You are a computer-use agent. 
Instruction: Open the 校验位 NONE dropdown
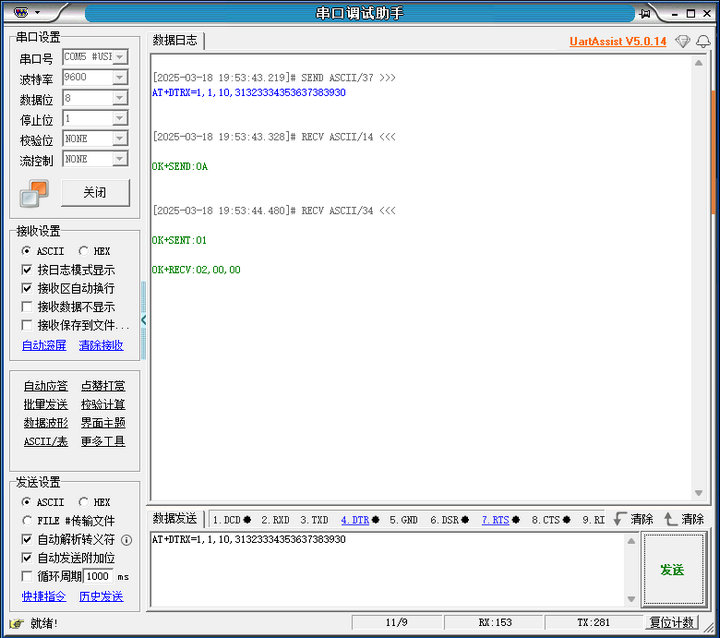coord(120,139)
